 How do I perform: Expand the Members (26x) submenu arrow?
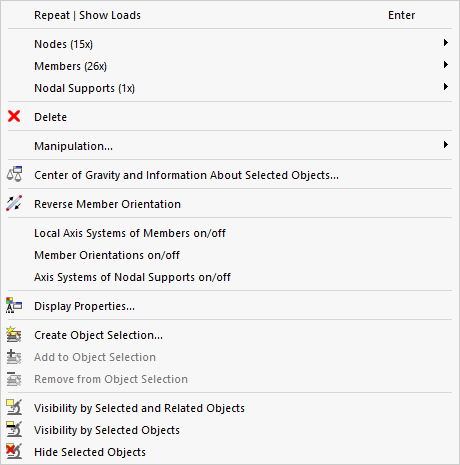point(446,65)
